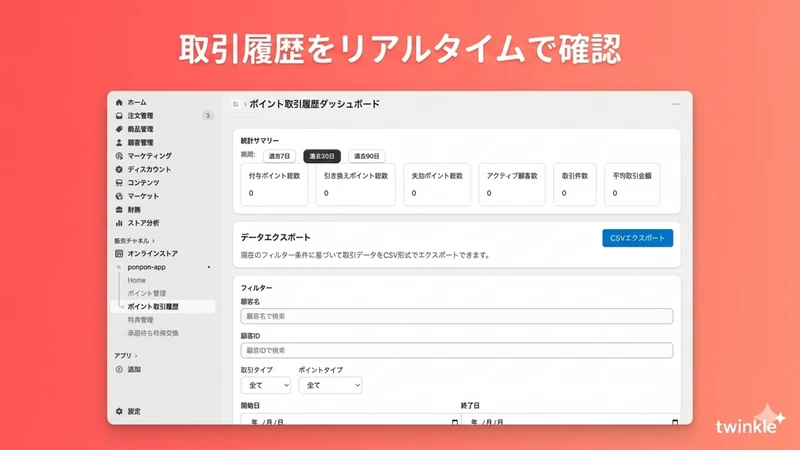Click the 付与ポイント総数 stat card
The width and height of the screenshot is (800, 450).
click(x=274, y=185)
